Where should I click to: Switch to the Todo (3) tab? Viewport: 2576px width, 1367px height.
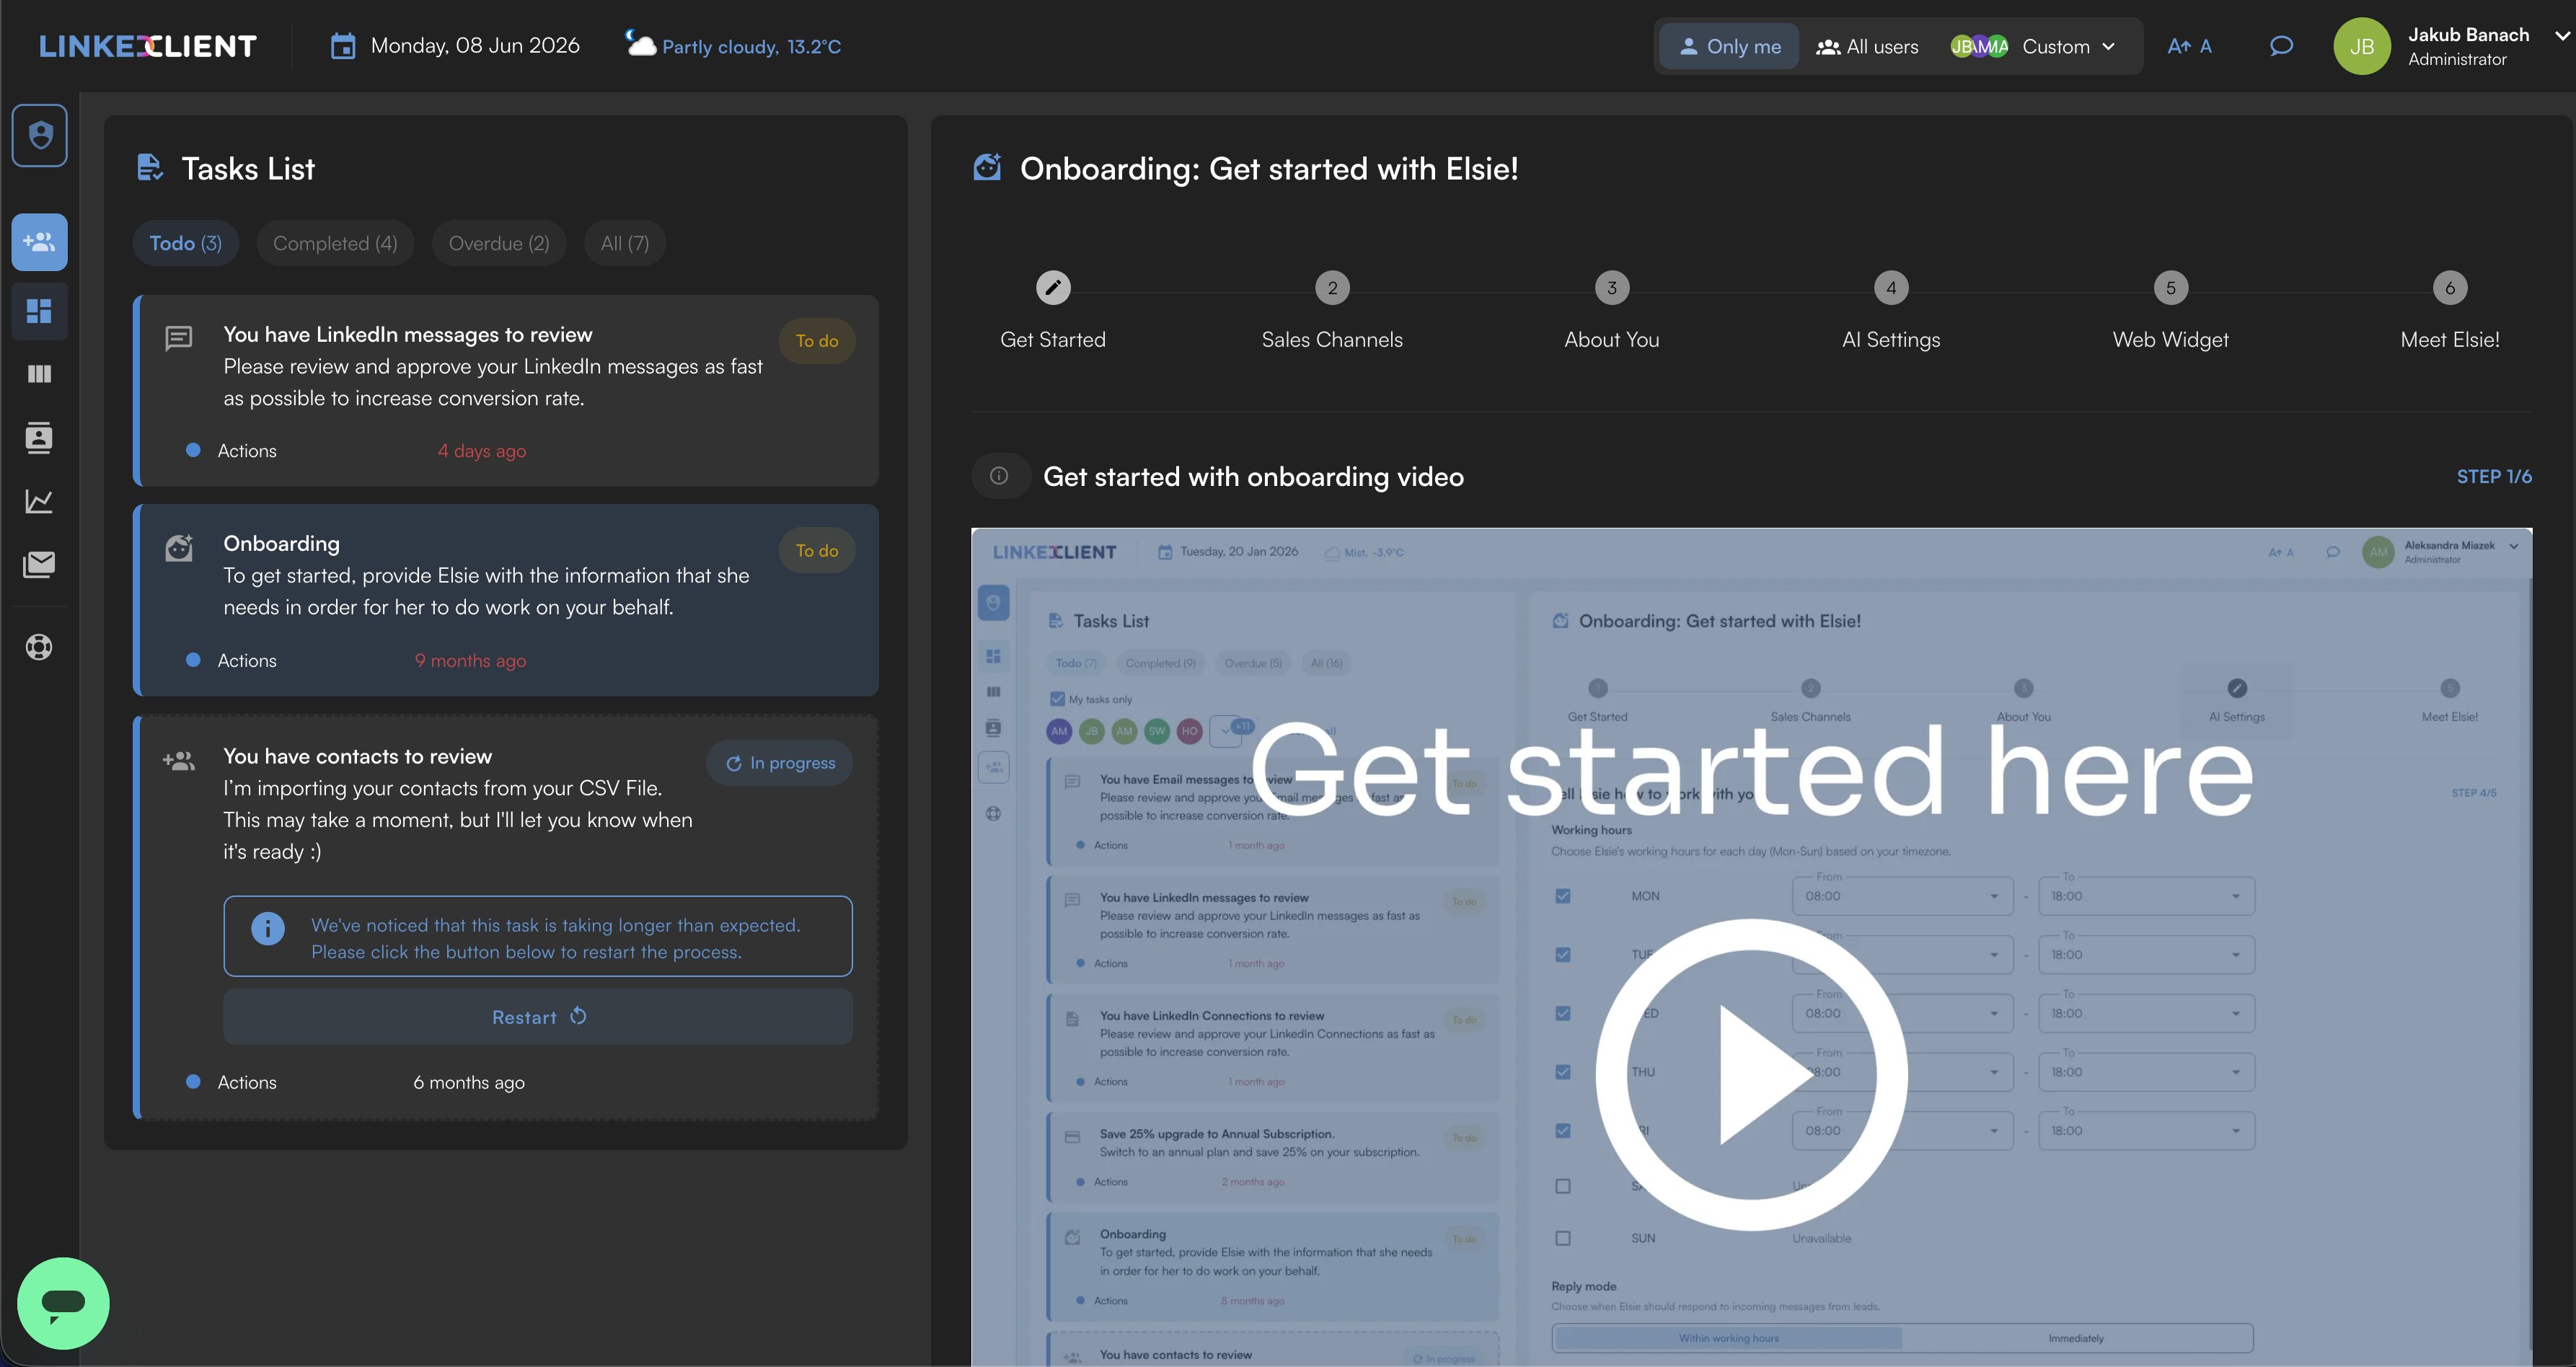185,243
